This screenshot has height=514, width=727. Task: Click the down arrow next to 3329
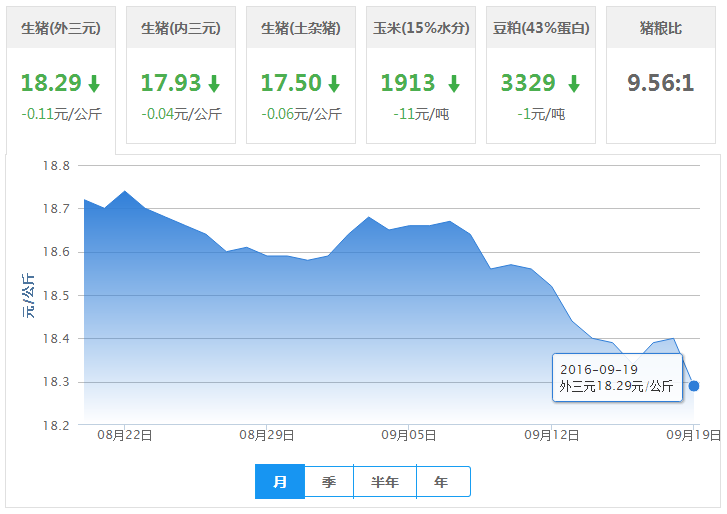(574, 84)
